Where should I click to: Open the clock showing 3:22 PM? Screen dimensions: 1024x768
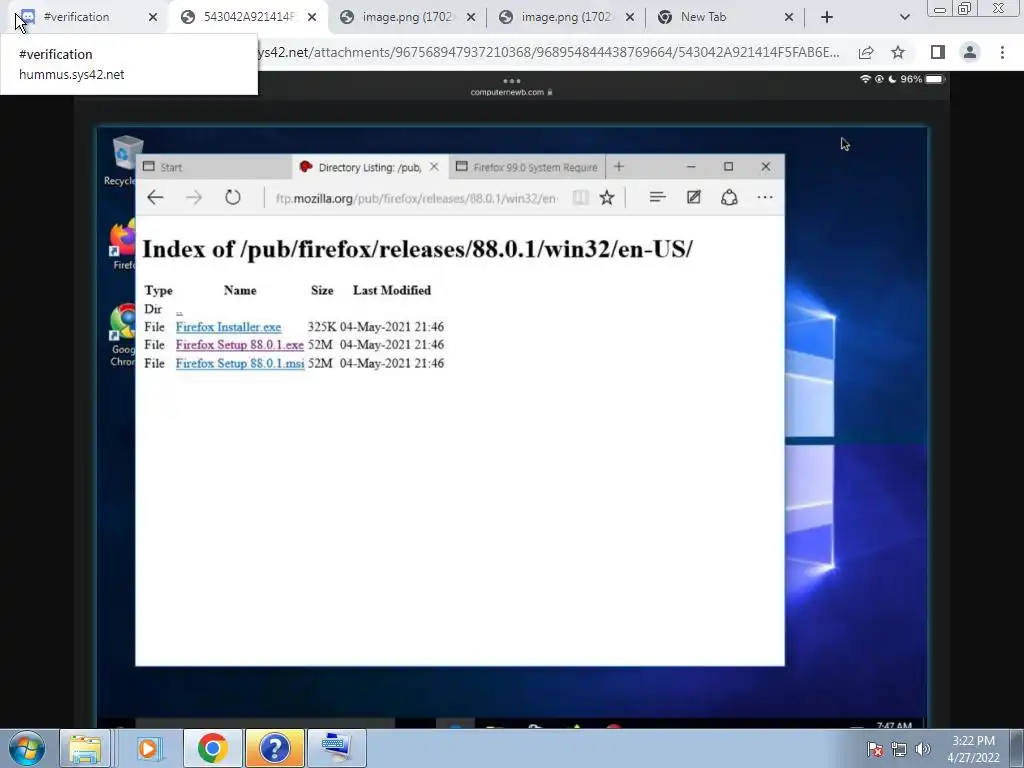(x=973, y=749)
